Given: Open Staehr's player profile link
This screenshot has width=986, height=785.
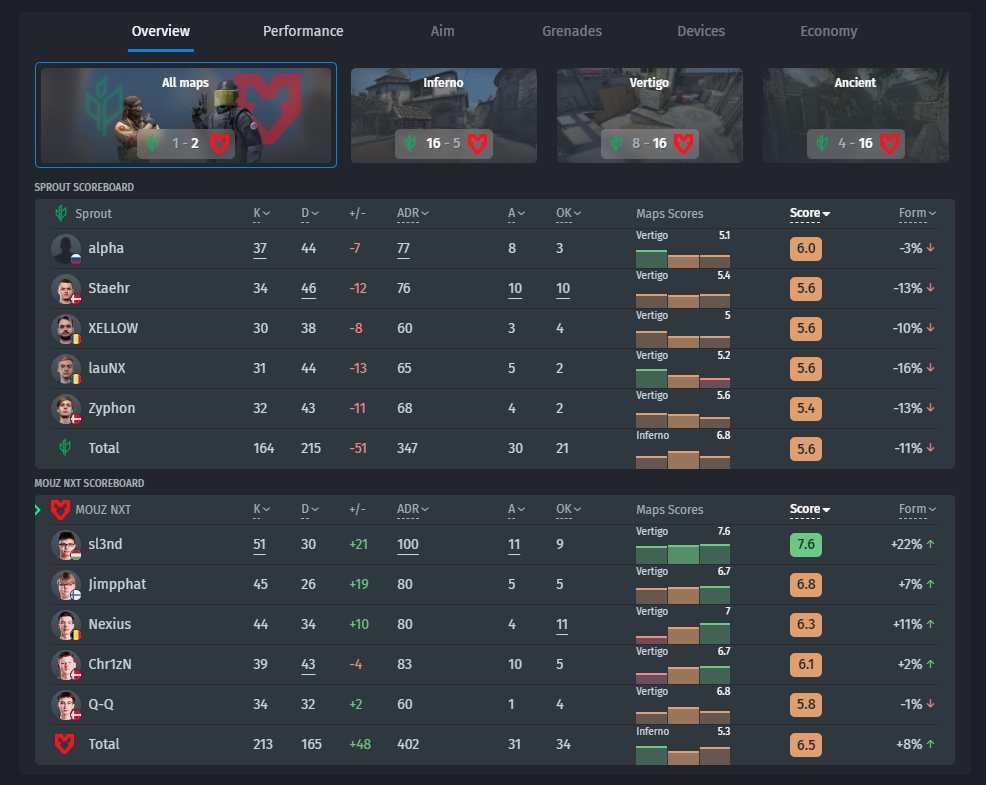Looking at the screenshot, I should point(109,288).
